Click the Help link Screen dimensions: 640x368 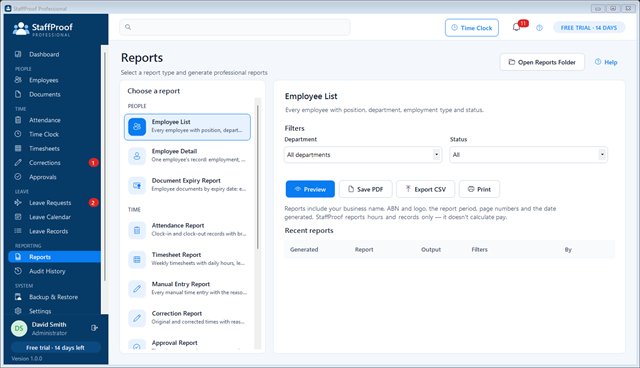(x=606, y=62)
